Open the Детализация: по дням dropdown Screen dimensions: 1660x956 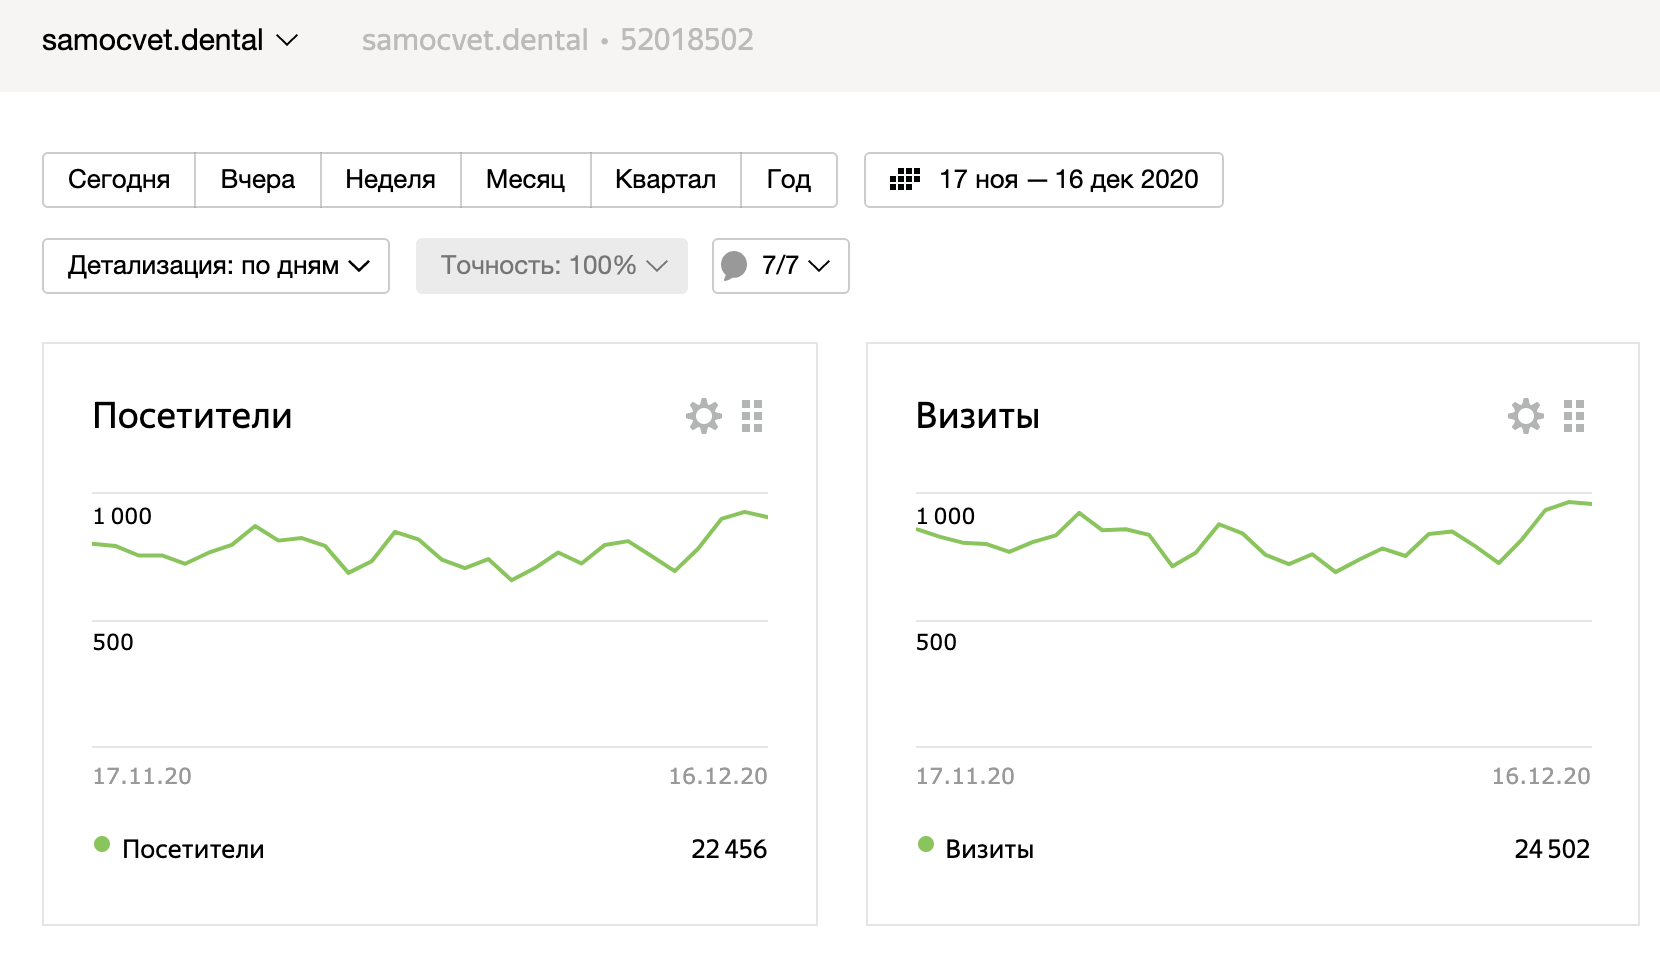point(216,266)
